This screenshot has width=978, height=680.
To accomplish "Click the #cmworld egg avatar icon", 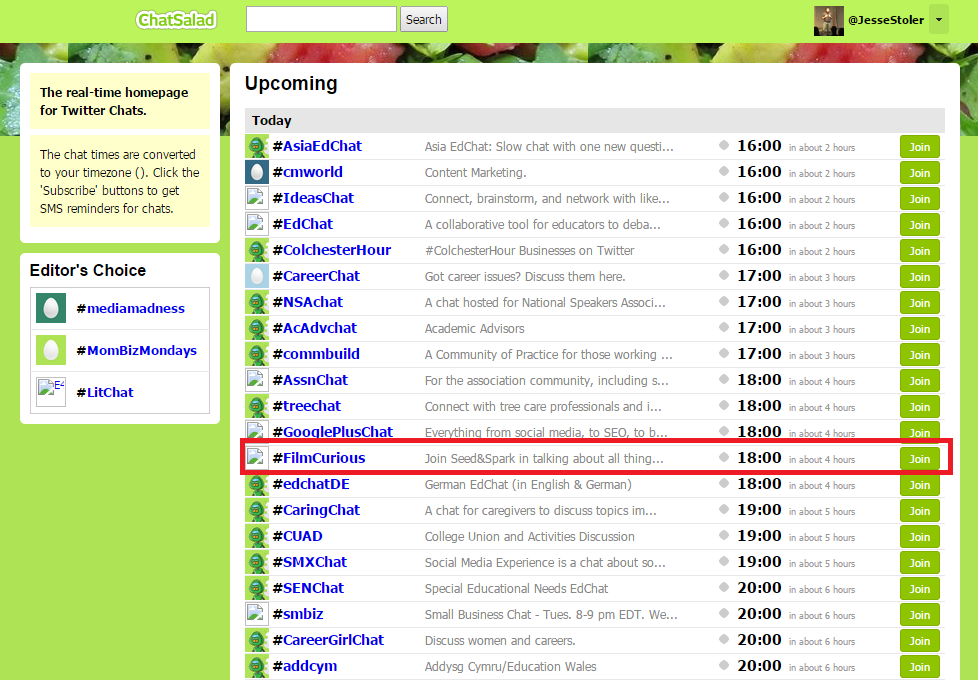I will pyautogui.click(x=257, y=172).
